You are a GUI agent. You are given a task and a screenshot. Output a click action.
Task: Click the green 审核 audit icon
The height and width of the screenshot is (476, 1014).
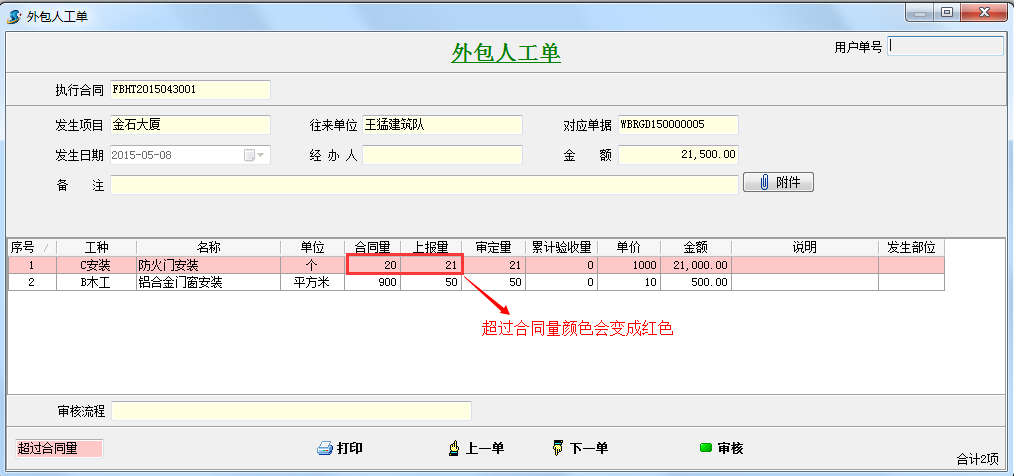coord(705,449)
